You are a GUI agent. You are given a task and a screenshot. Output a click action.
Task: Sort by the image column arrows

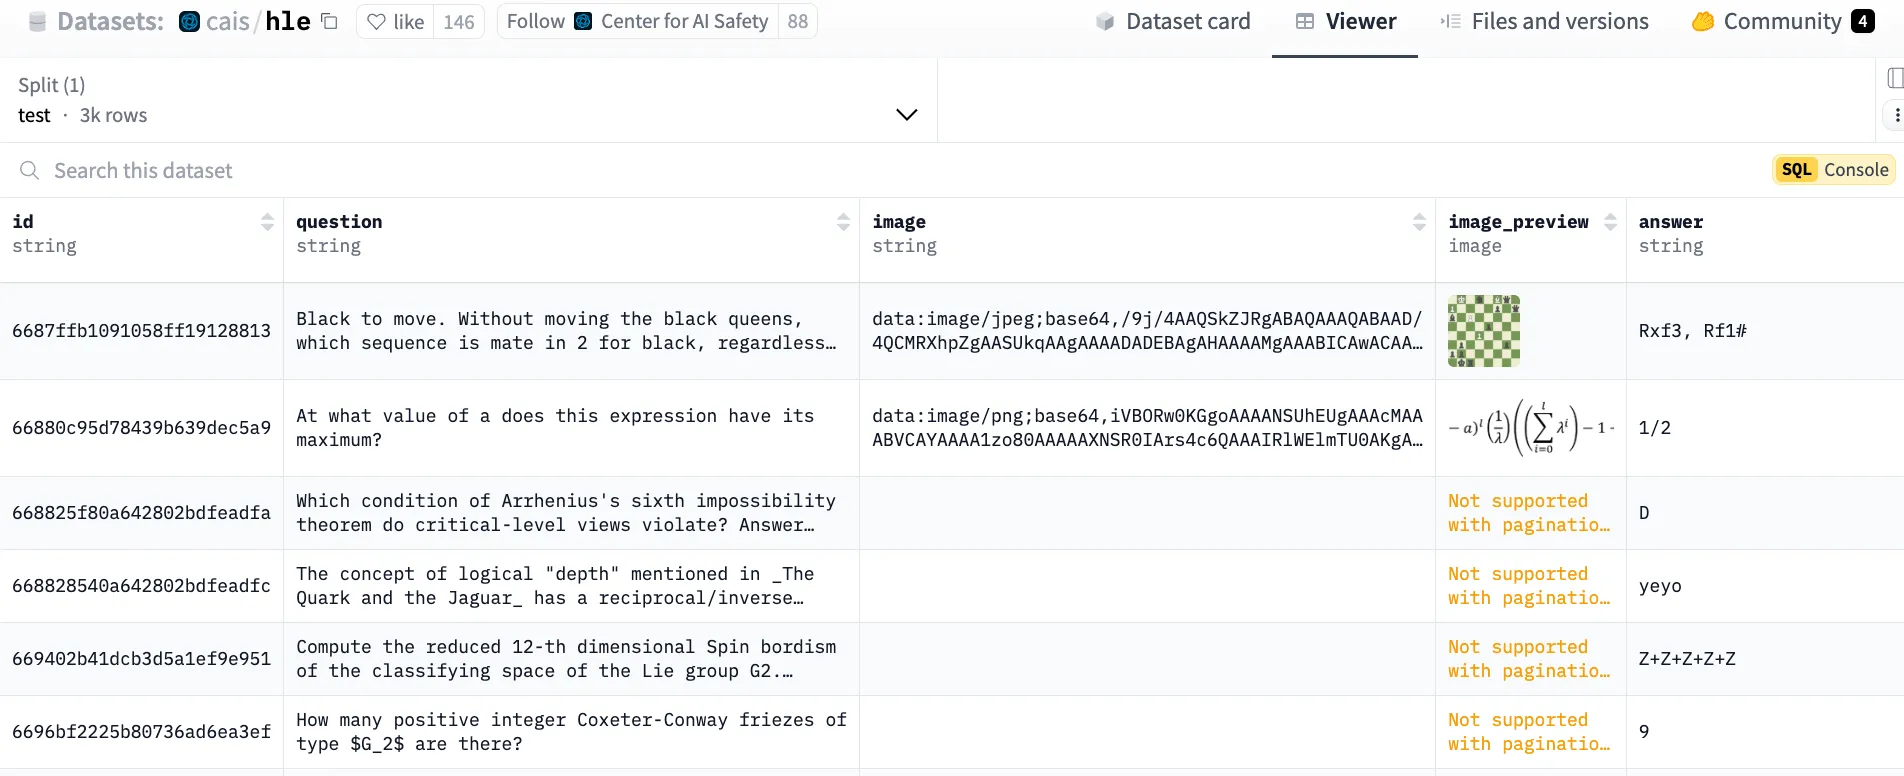pyautogui.click(x=1419, y=222)
